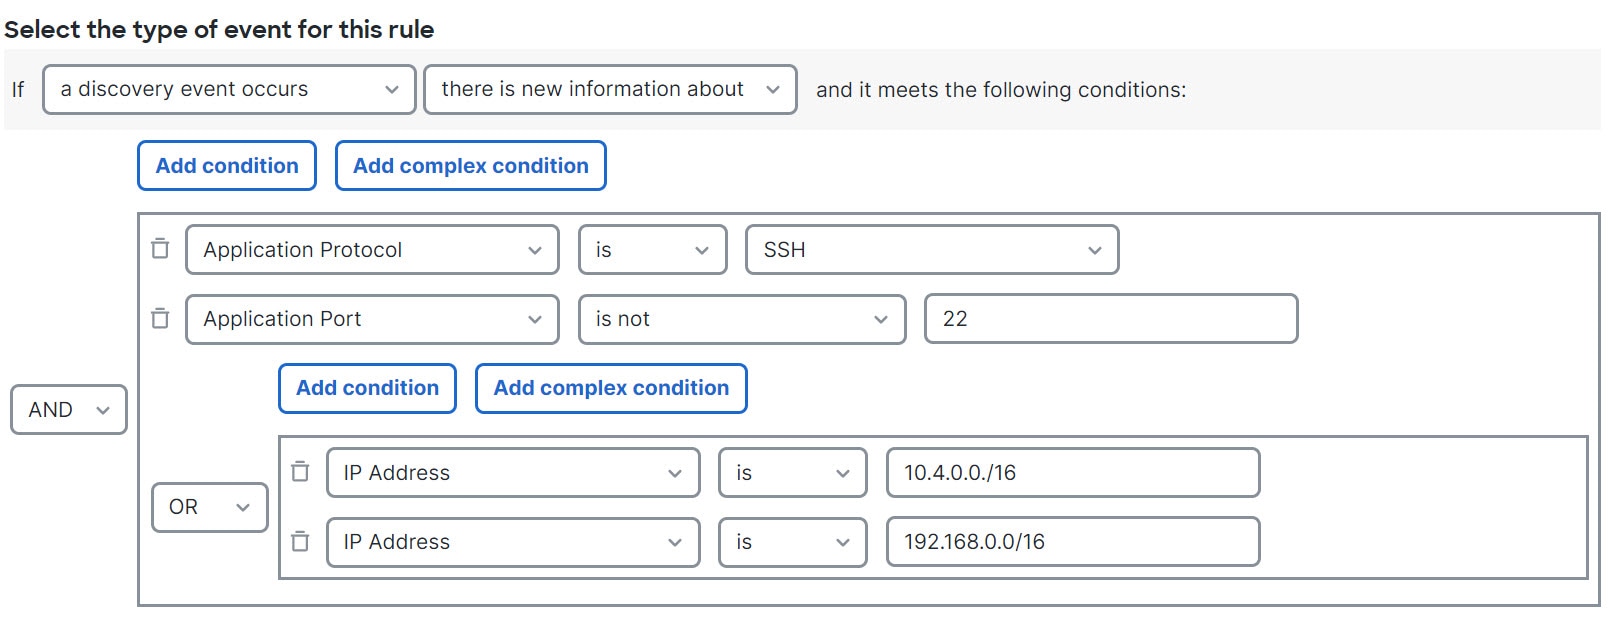Open the 'a discovery event occurs' dropdown
Screen dimensions: 1611x621
pyautogui.click(x=229, y=90)
